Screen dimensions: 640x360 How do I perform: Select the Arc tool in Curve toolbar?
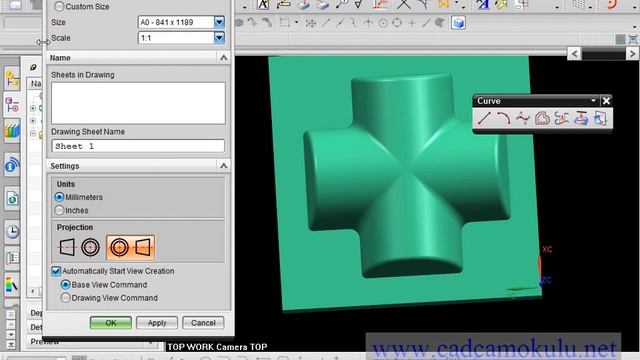pyautogui.click(x=503, y=119)
